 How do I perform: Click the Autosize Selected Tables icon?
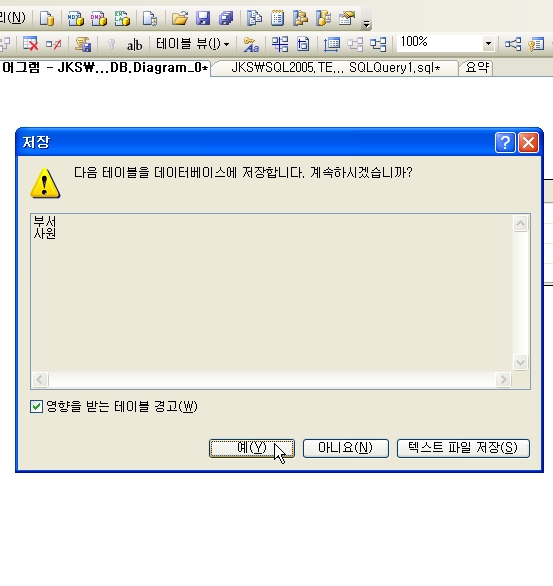[331, 44]
